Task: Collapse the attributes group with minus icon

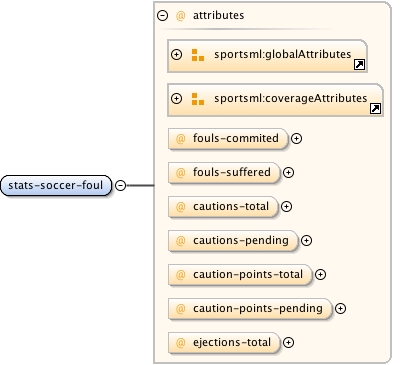Action: pyautogui.click(x=162, y=15)
